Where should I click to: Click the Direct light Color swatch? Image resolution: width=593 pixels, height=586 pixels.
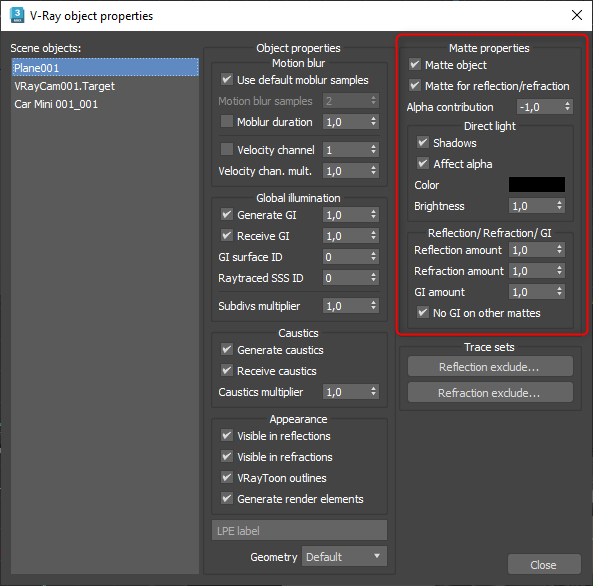coord(537,185)
